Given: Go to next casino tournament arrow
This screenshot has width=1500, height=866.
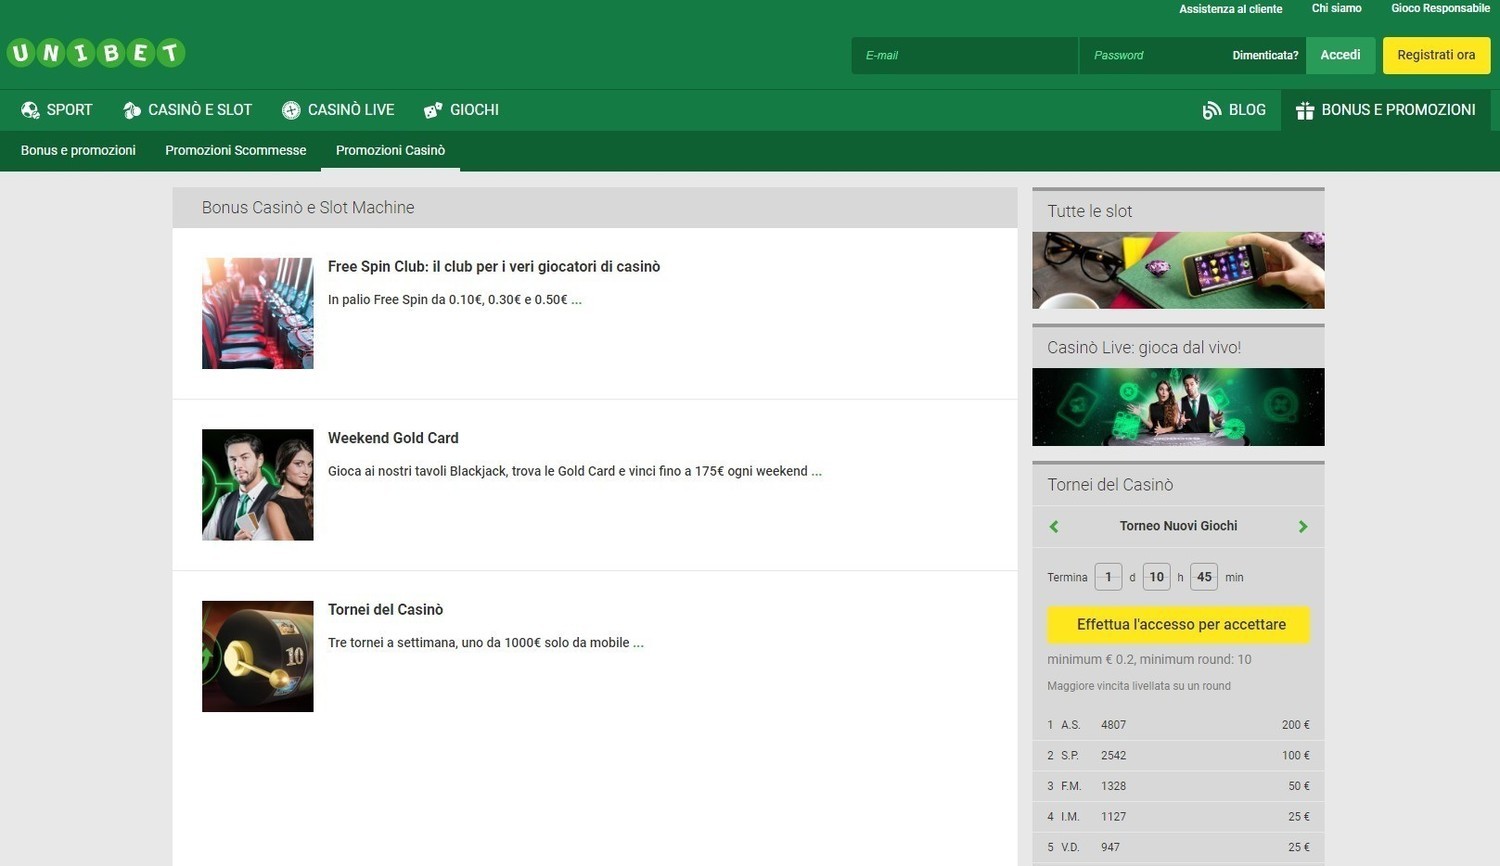Looking at the screenshot, I should tap(1303, 526).
